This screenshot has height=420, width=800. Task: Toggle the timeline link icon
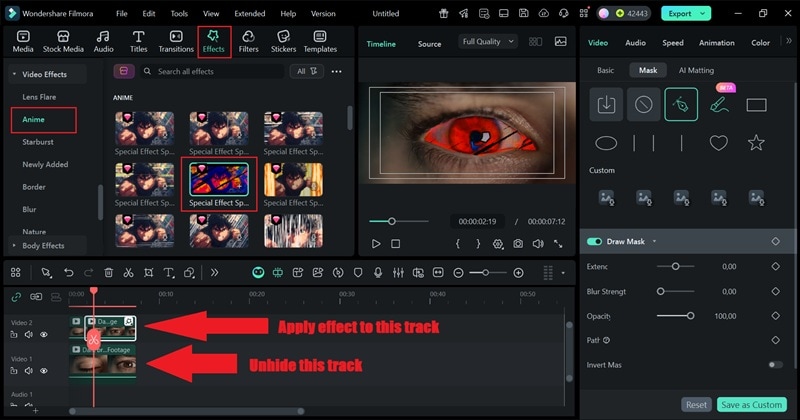[x=16, y=297]
